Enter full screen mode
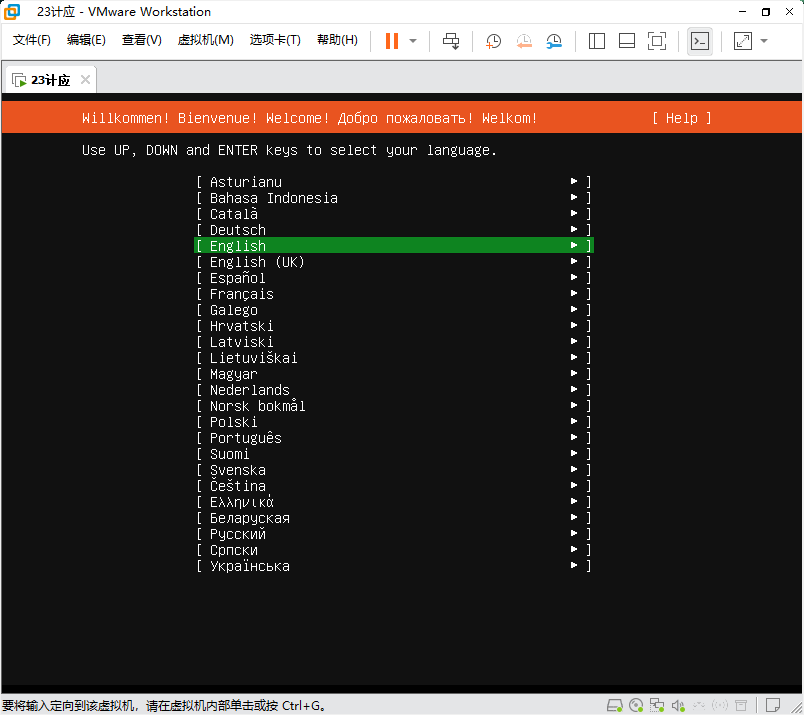The width and height of the screenshot is (804, 715). pyautogui.click(x=657, y=41)
